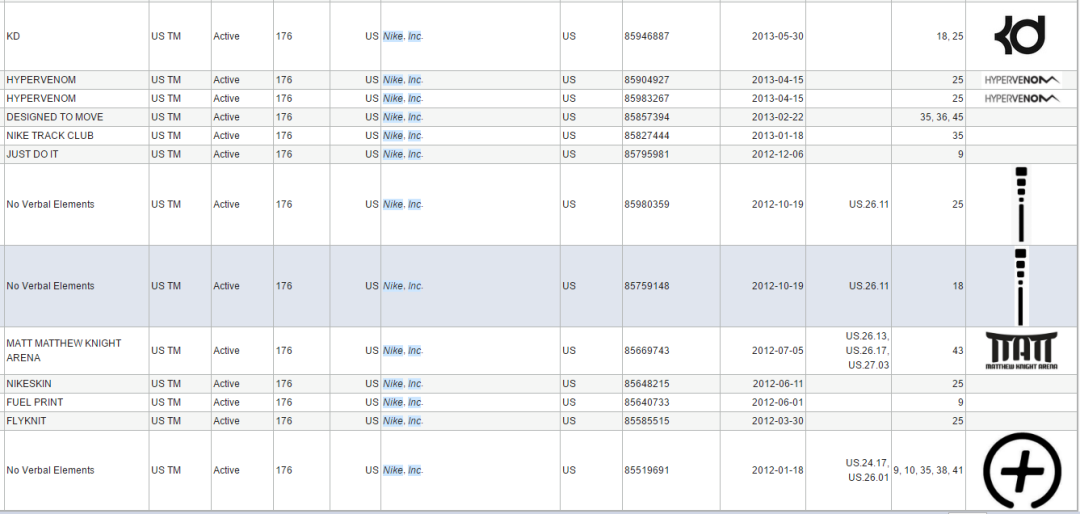Open the circled plus sign logo

tap(1021, 471)
